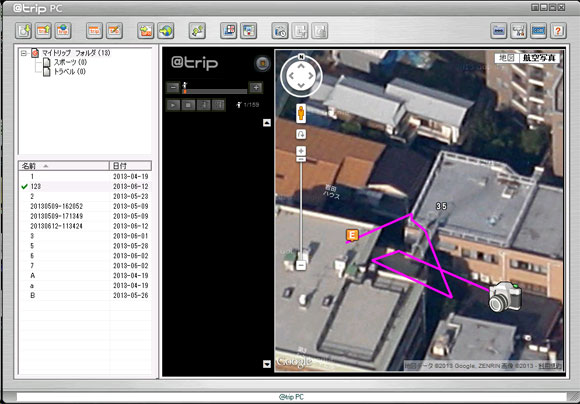
Task: Click the blue COM port icon
Action: pos(538,31)
